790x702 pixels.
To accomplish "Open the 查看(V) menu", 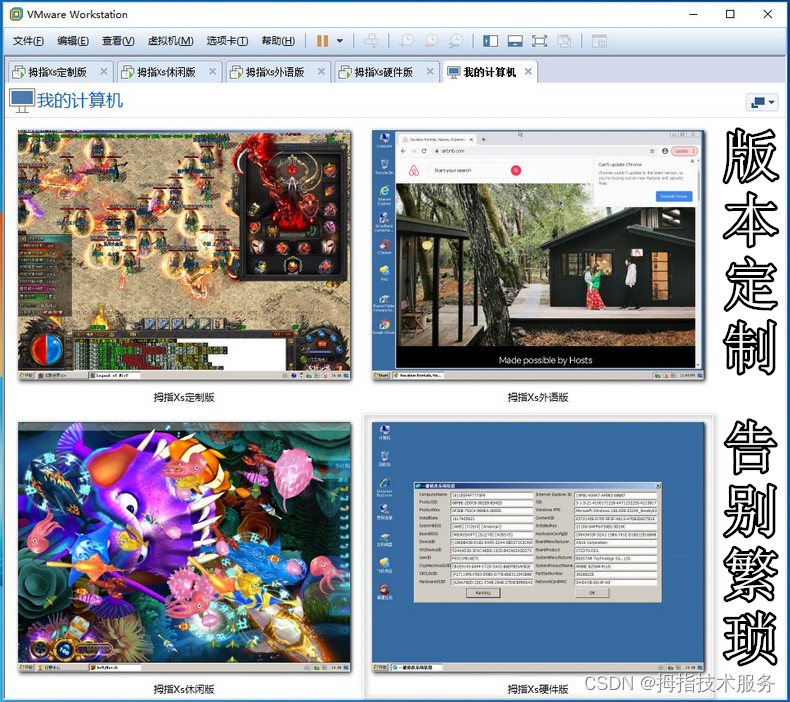I will tap(118, 41).
